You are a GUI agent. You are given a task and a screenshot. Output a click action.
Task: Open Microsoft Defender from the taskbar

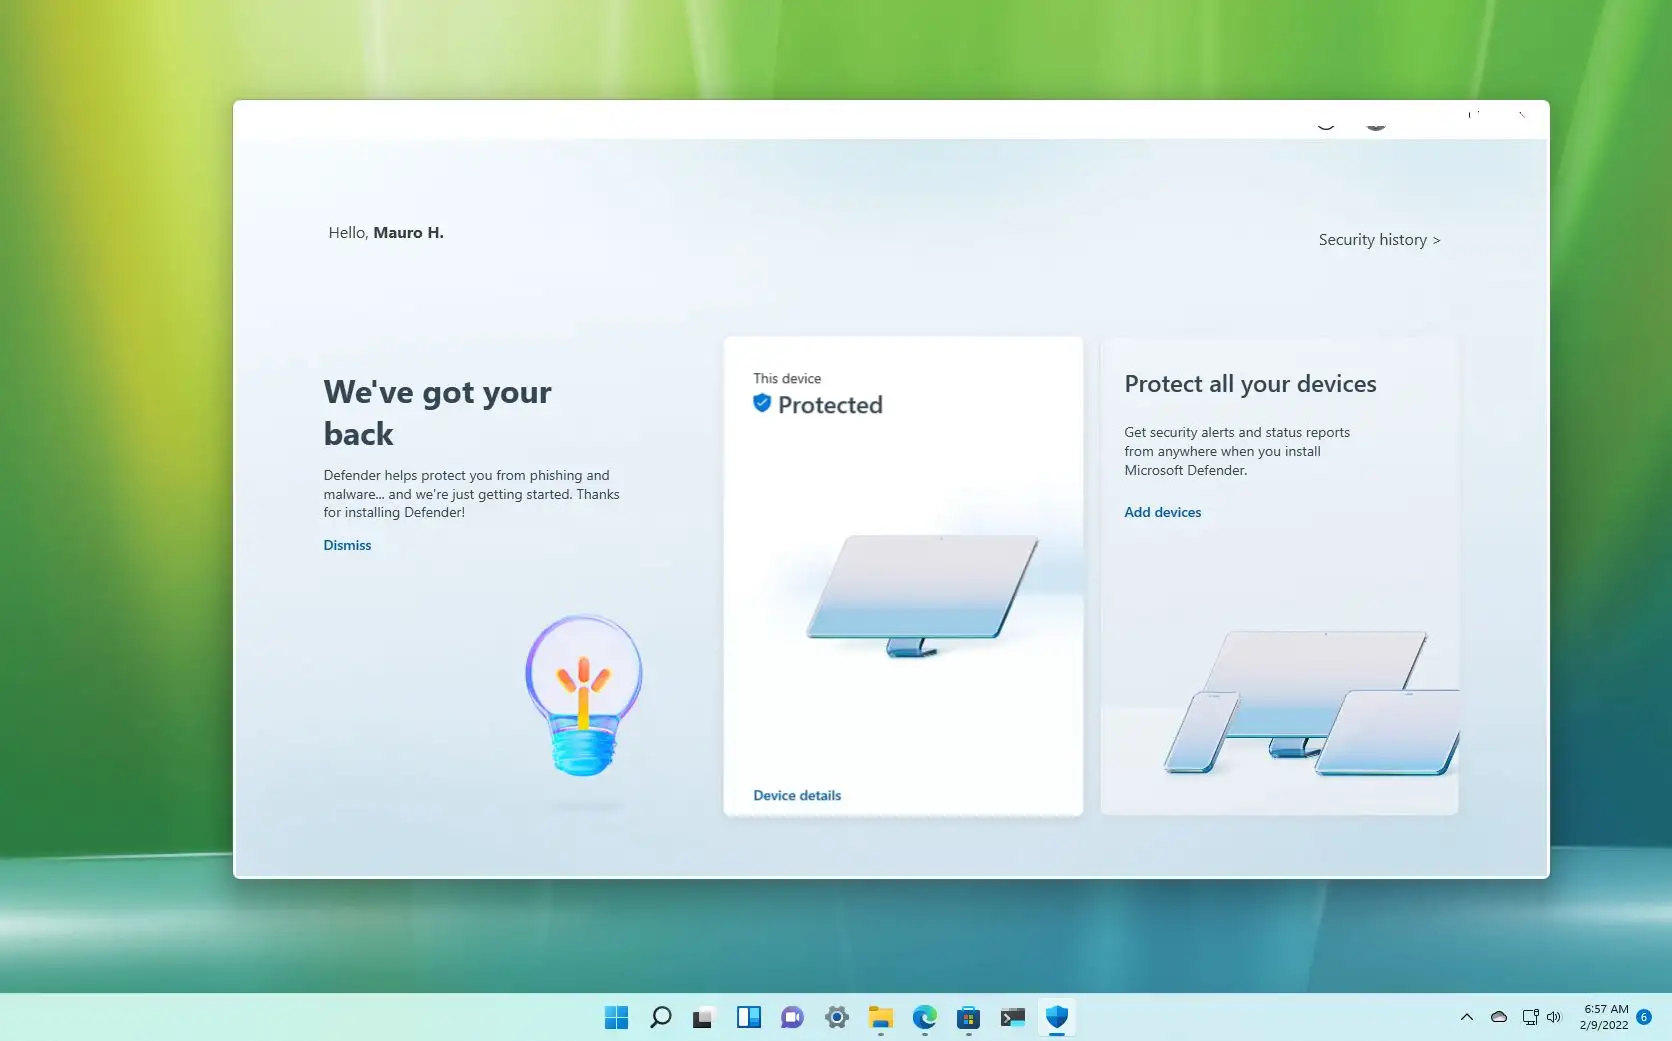(x=1057, y=1018)
